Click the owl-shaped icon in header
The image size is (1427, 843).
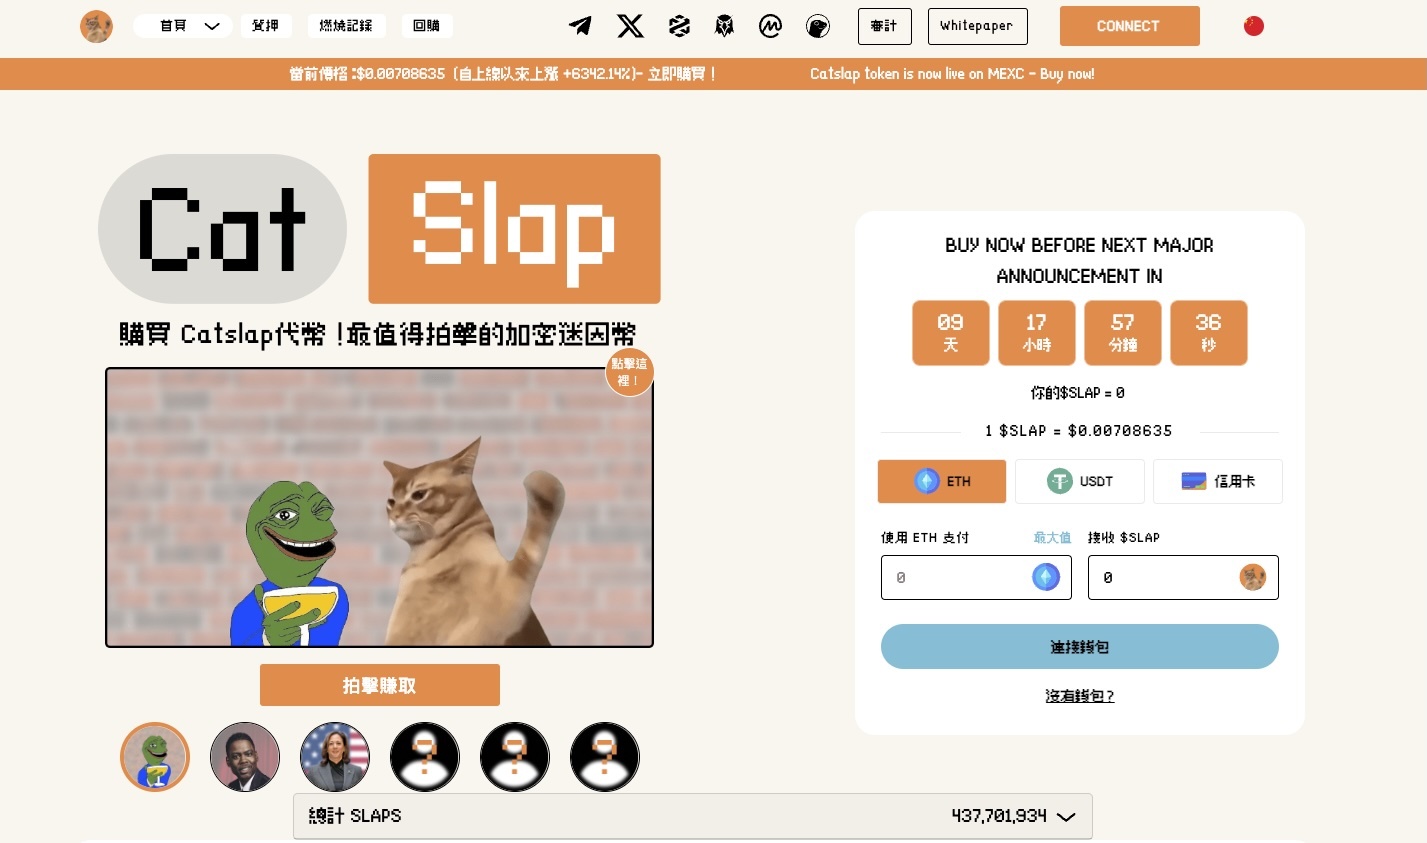724,26
